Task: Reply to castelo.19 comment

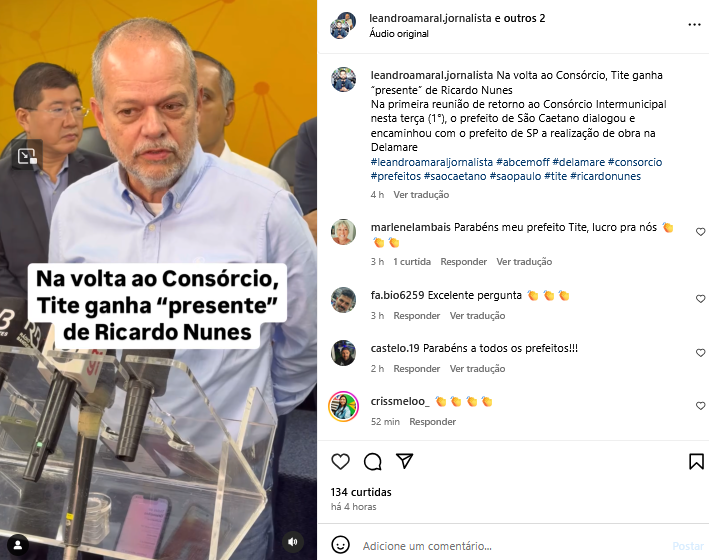Action: pyautogui.click(x=416, y=369)
